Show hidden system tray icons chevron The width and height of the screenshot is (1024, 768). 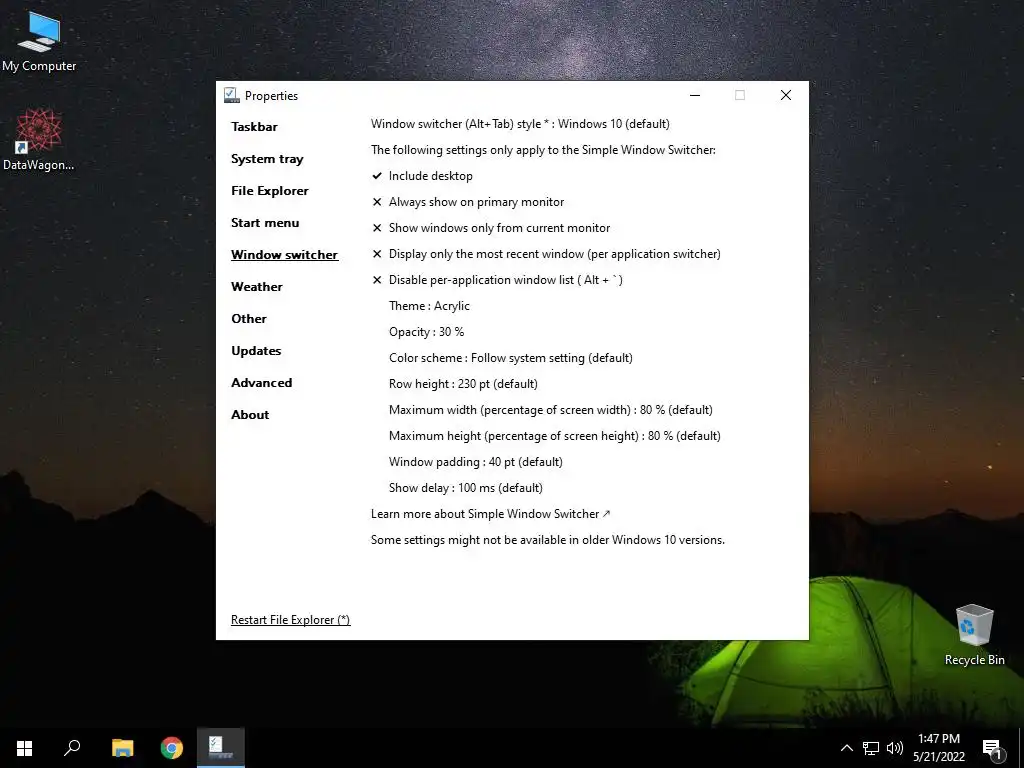coord(846,748)
